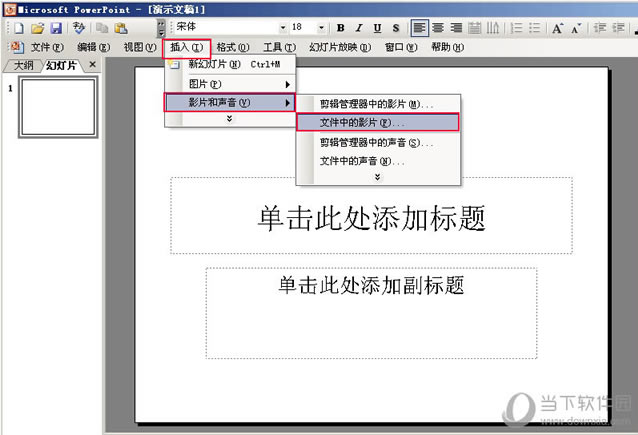Open an existing file via folder icon
The height and width of the screenshot is (435, 638).
(37, 28)
